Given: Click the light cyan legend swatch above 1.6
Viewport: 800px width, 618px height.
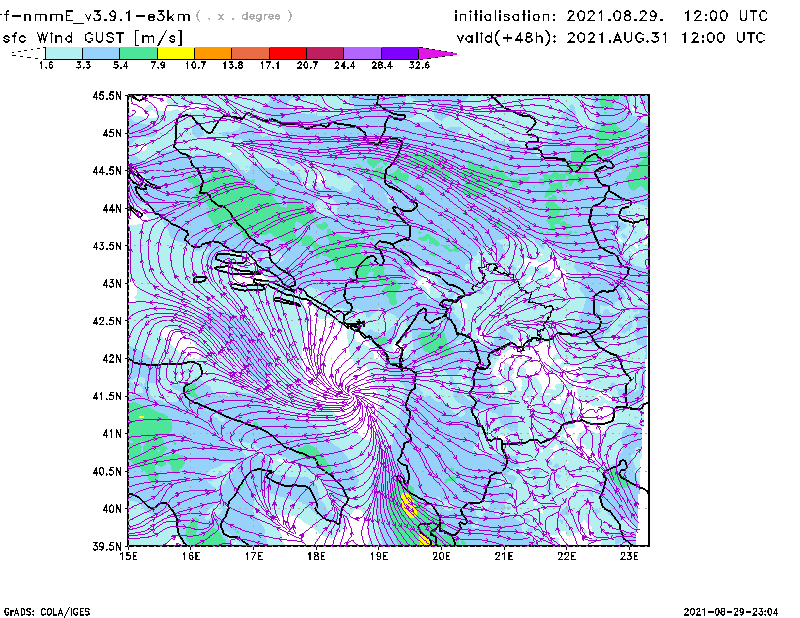Looking at the screenshot, I should pyautogui.click(x=64, y=53).
